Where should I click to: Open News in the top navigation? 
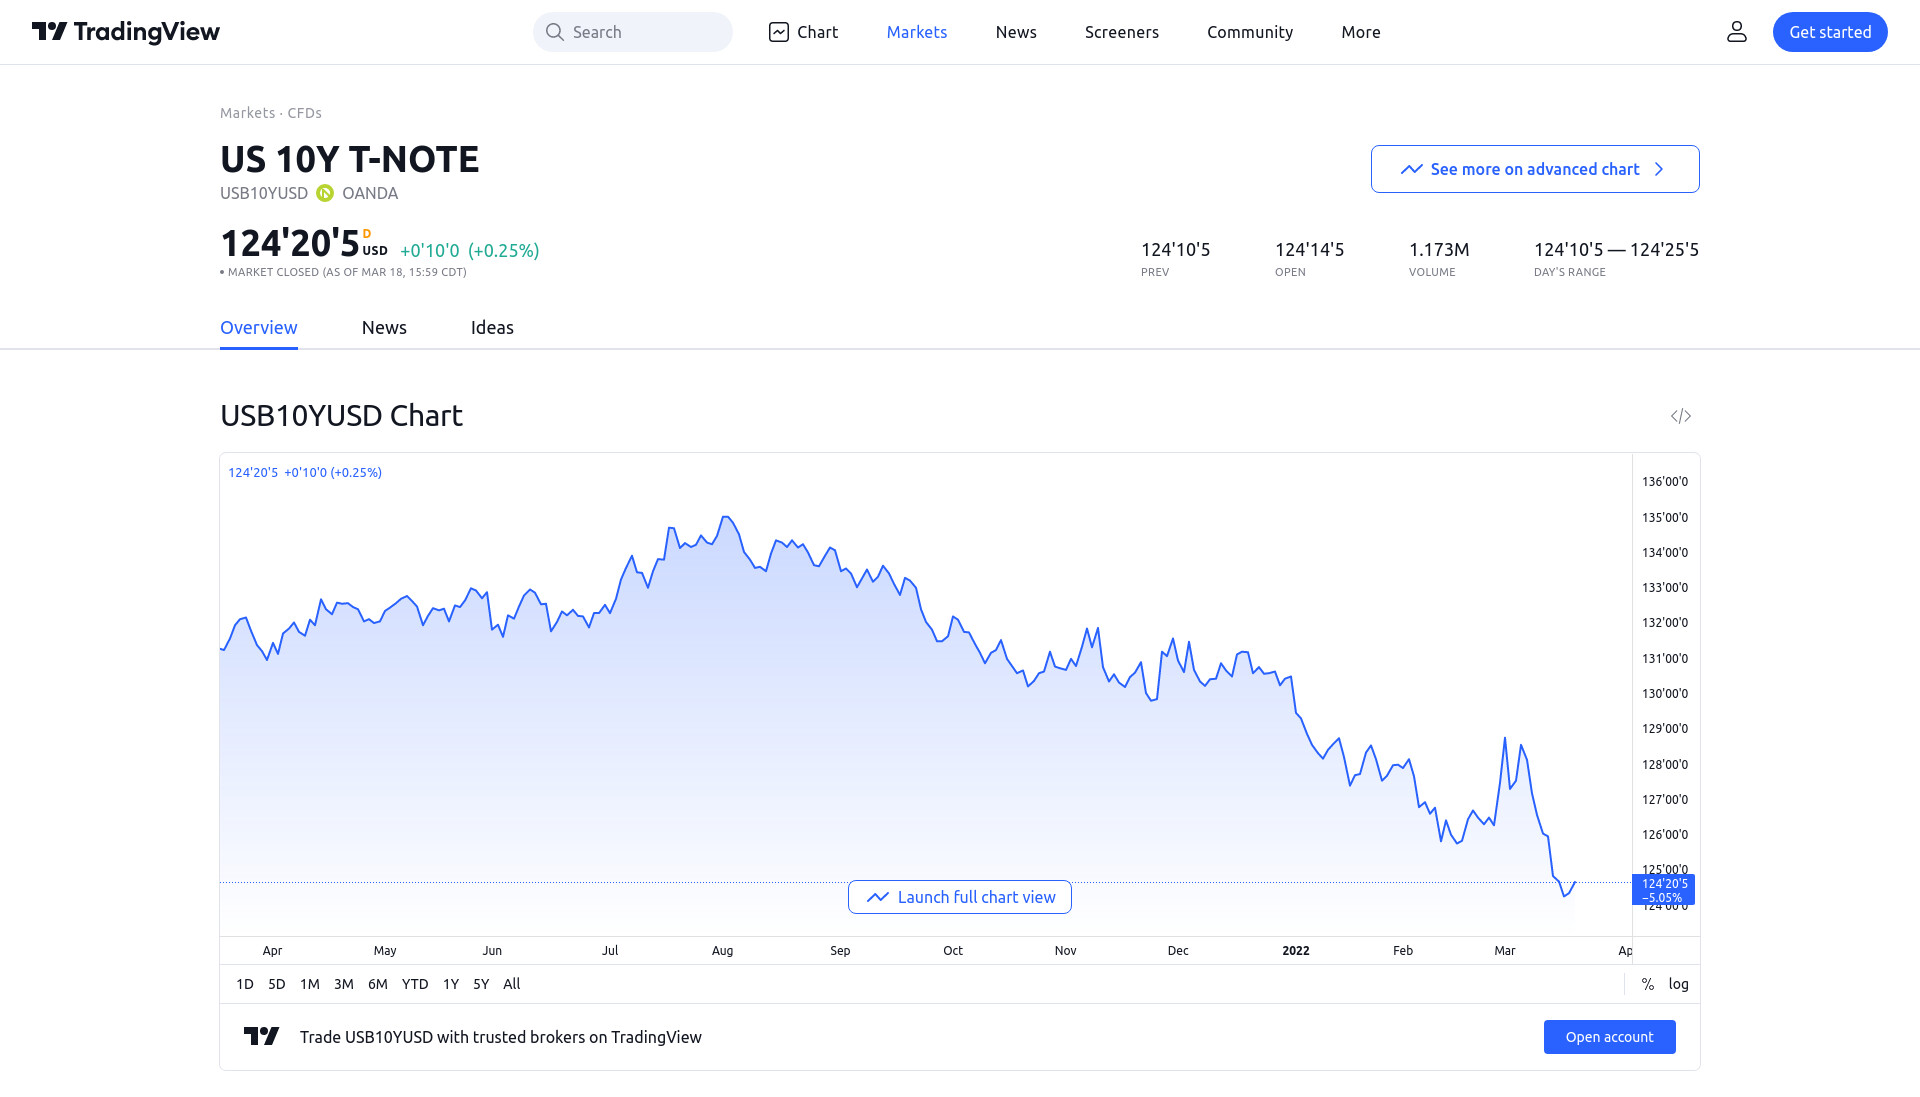tap(1016, 32)
